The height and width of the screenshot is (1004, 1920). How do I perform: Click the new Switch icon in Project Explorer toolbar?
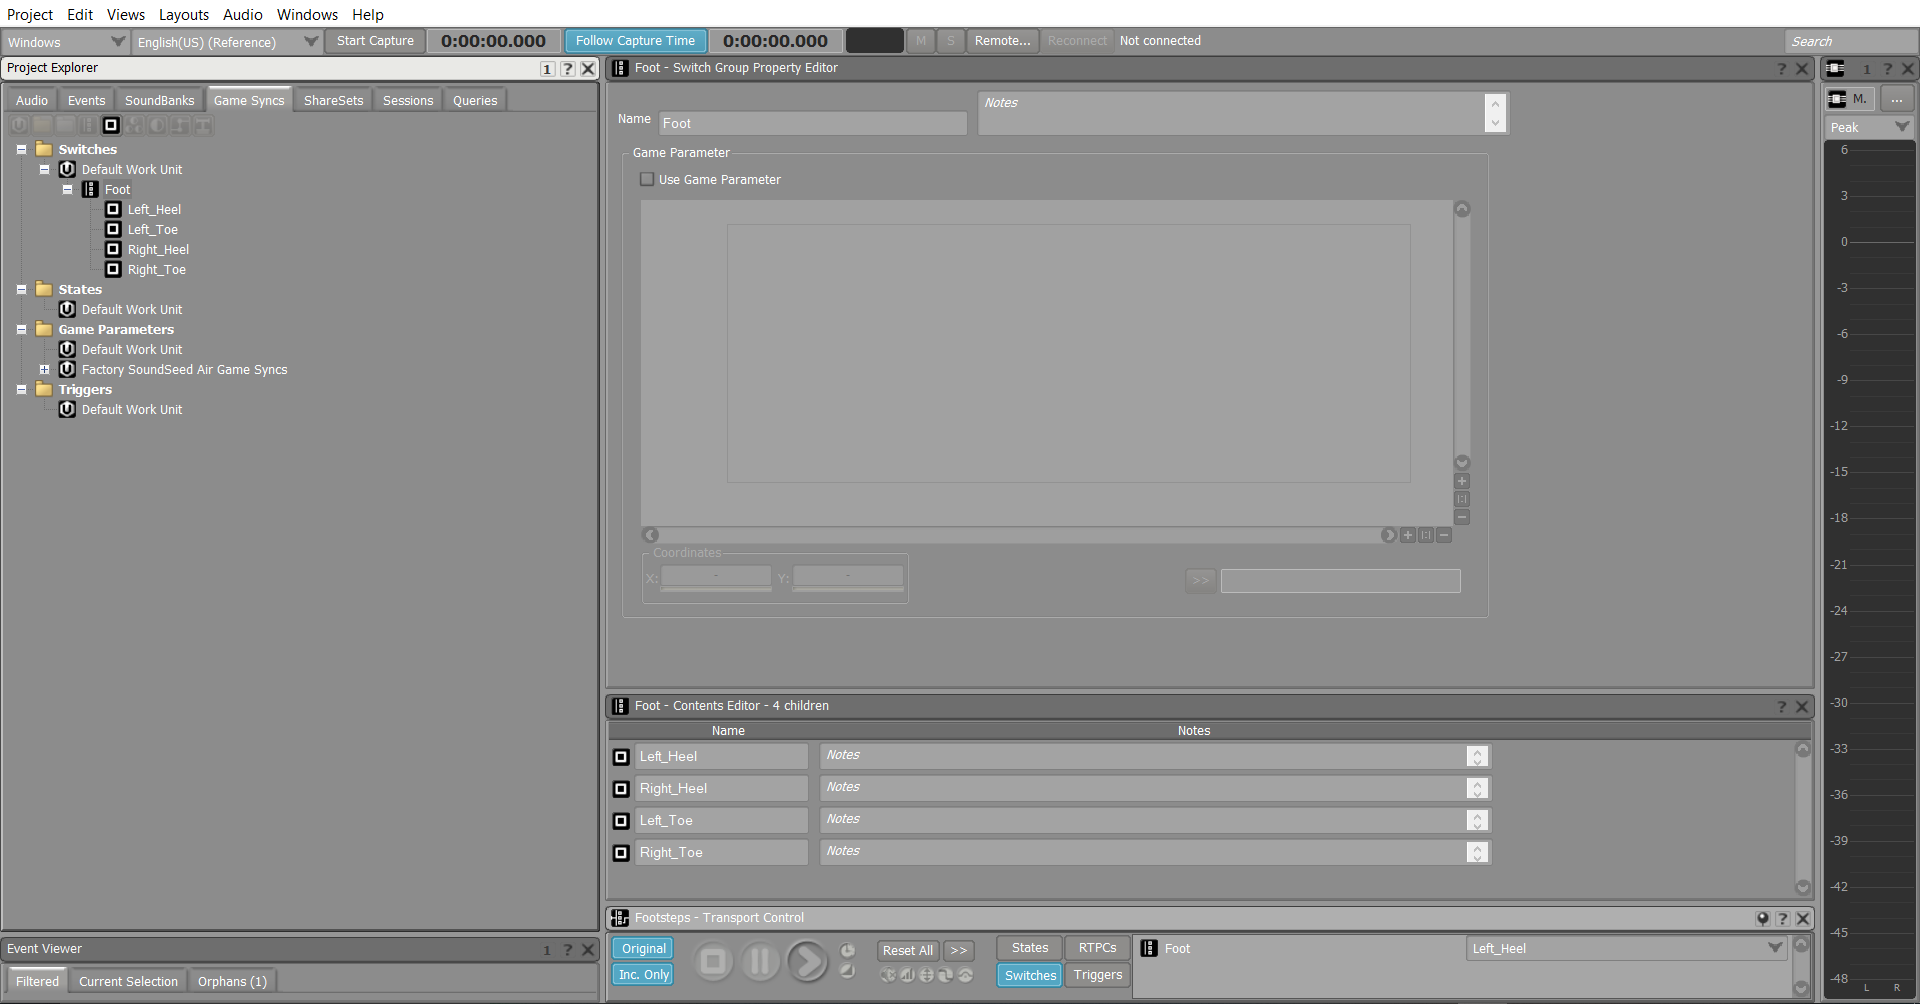pyautogui.click(x=111, y=125)
